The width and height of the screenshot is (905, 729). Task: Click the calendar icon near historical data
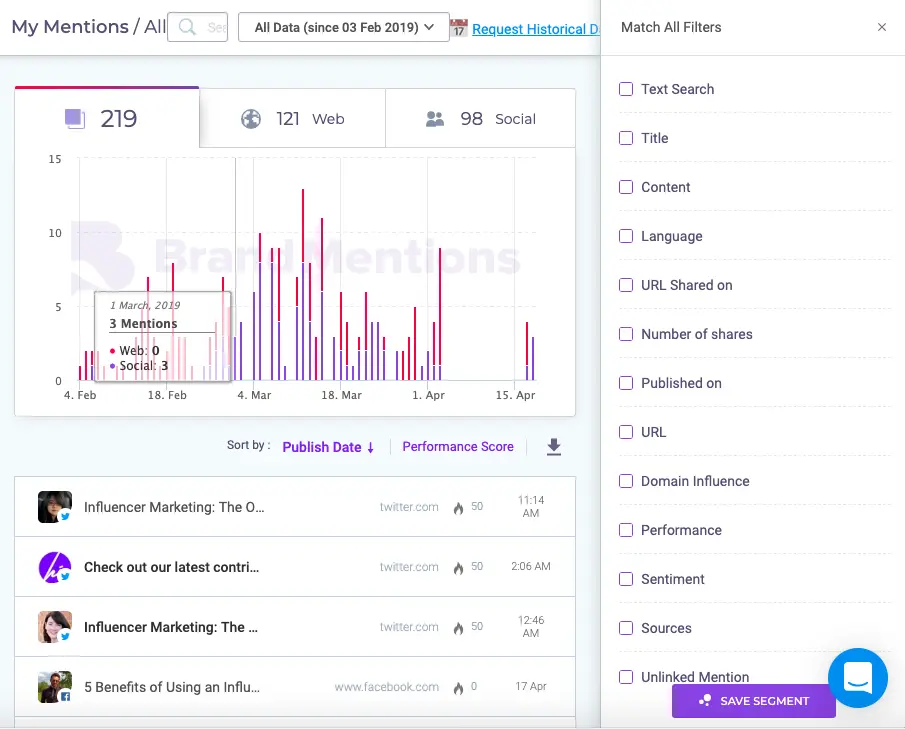(458, 28)
